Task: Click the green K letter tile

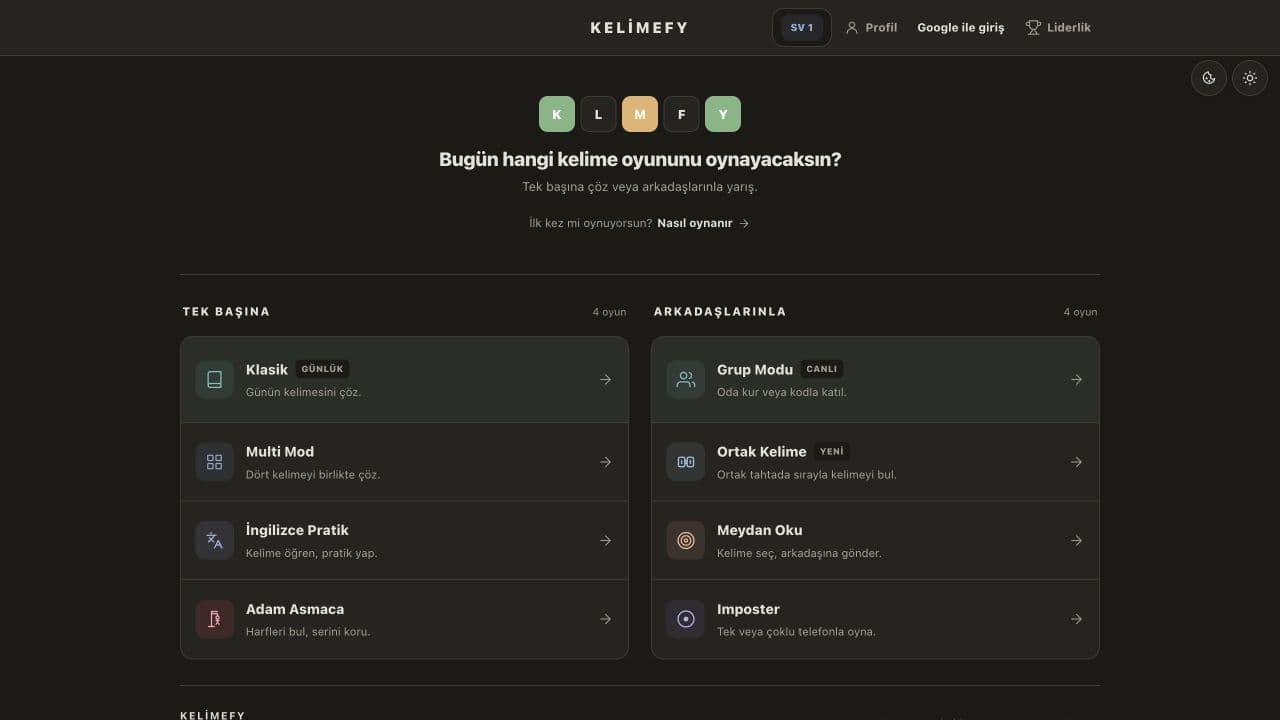Action: click(x=557, y=114)
